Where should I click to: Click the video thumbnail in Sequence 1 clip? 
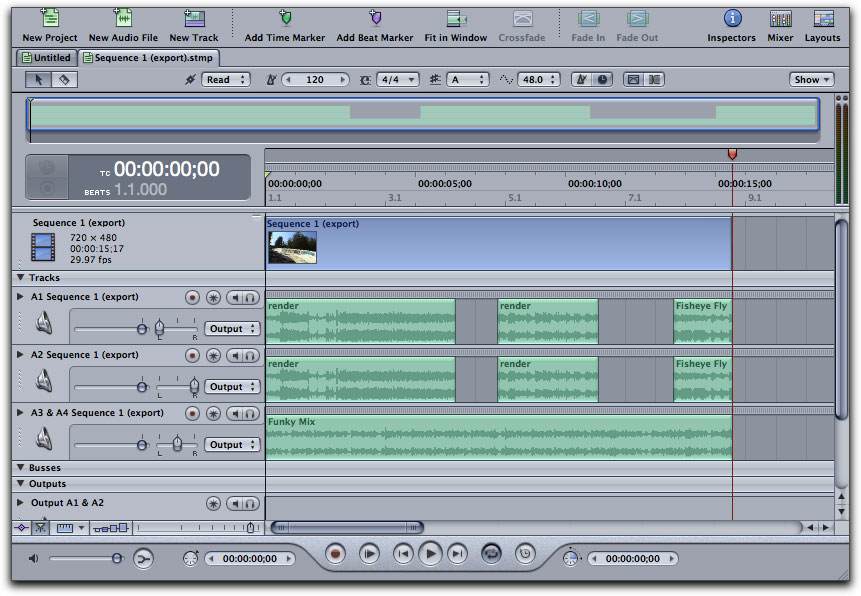coord(293,247)
